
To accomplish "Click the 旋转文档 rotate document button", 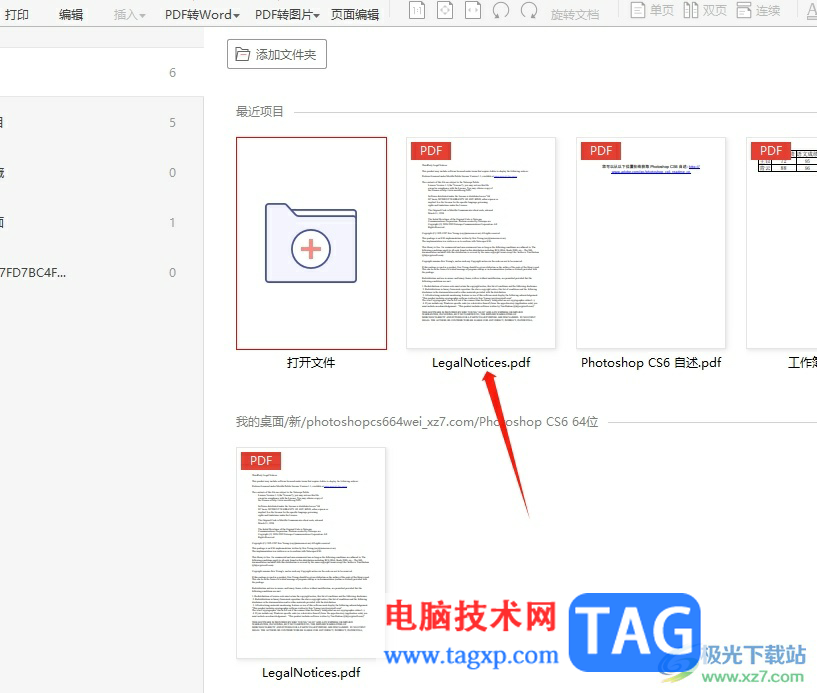I will (x=575, y=15).
